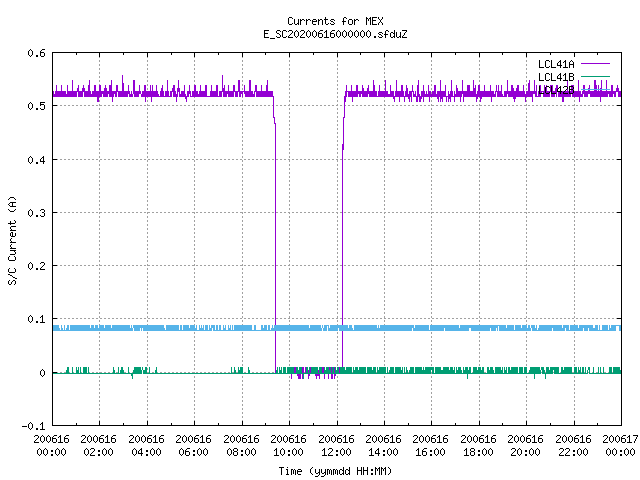Click y-axis tick value 0.3

(36, 213)
